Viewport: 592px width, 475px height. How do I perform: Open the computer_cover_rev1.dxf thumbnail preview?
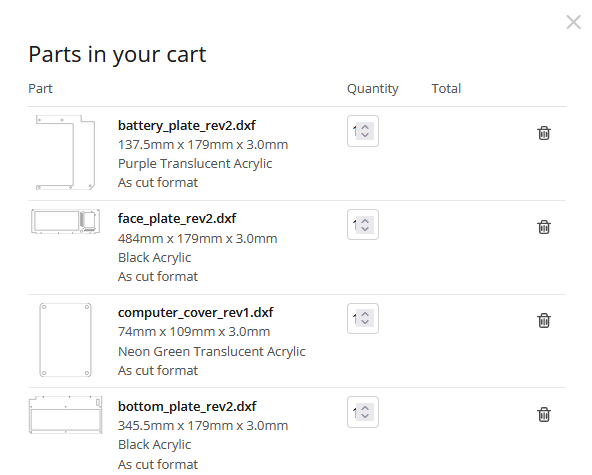click(x=65, y=340)
